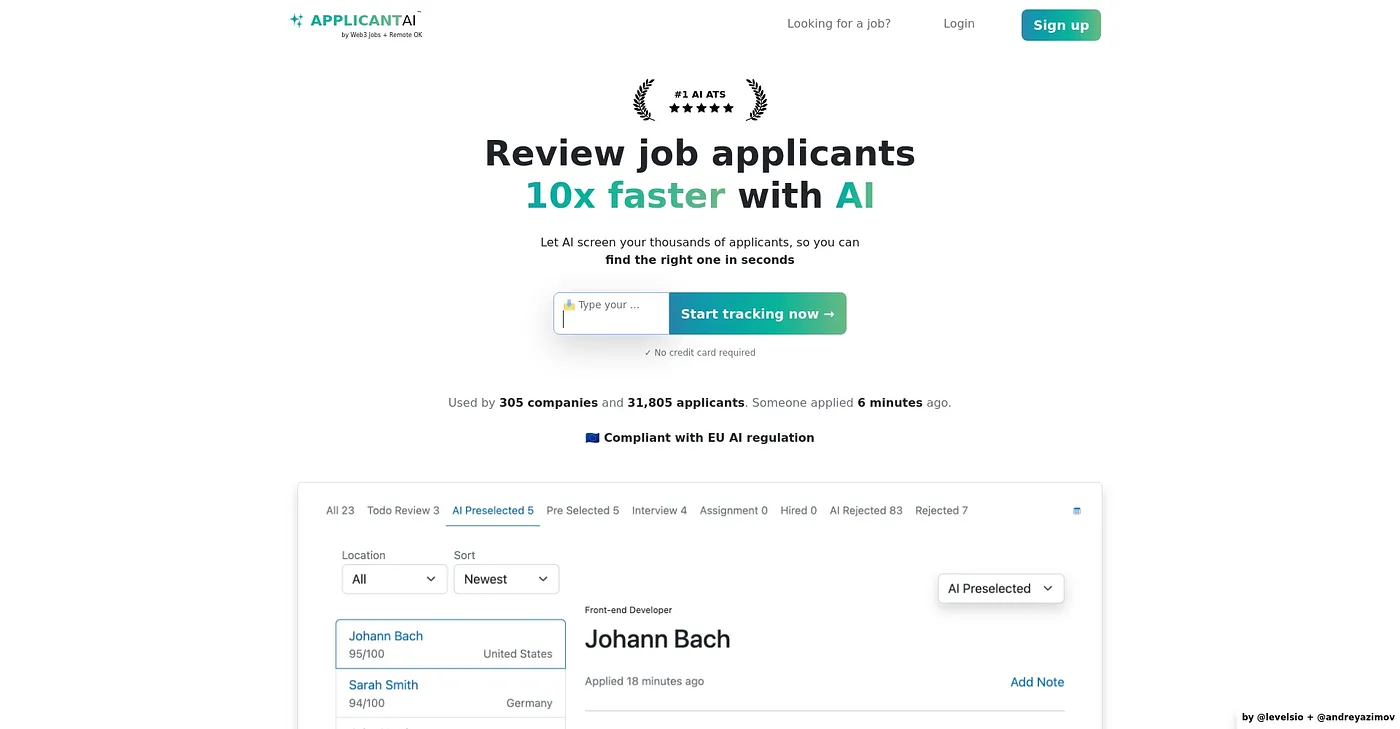Go to the Pre Selected 5 tab
Viewport: 1400px width, 729px height.
(x=583, y=510)
